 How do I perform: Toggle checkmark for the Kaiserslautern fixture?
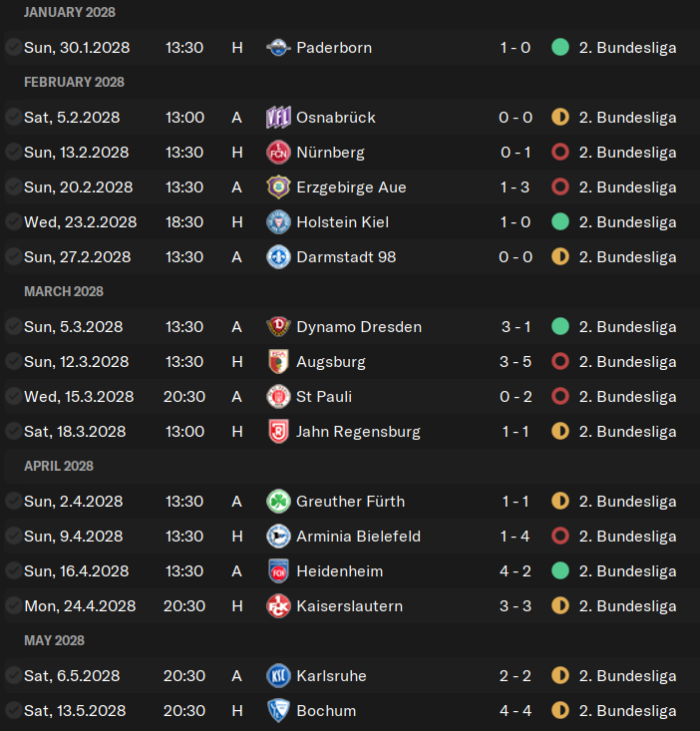tap(13, 606)
